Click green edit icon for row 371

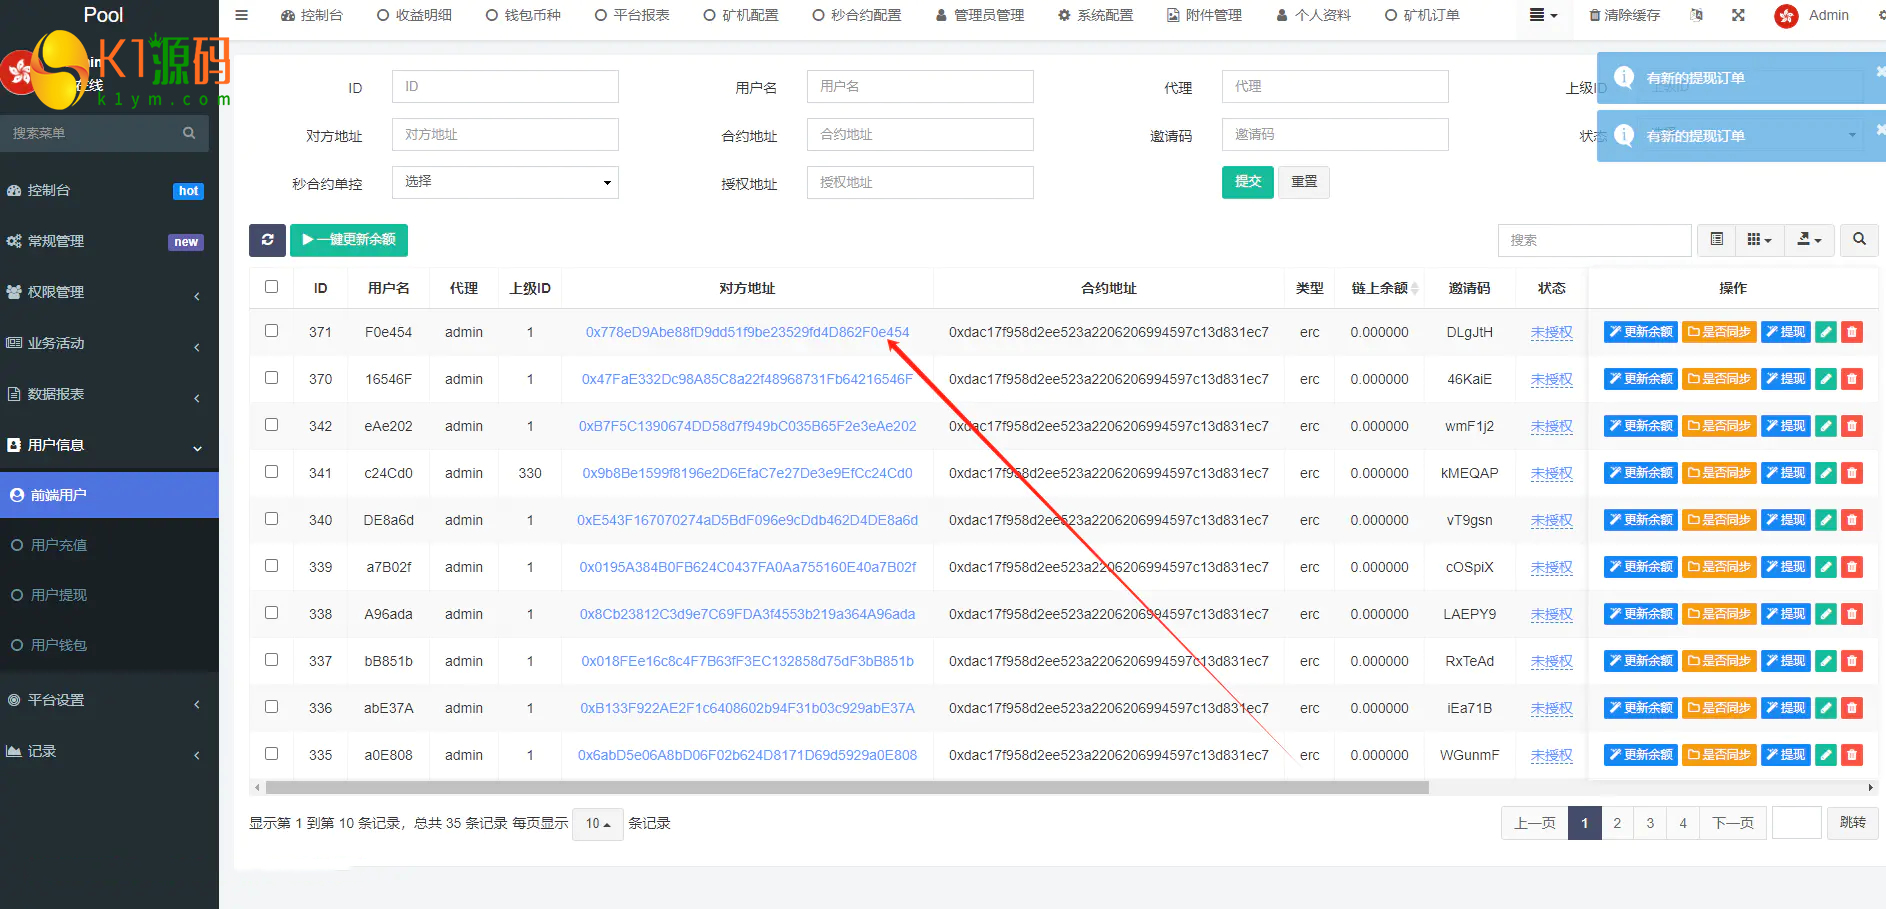click(1826, 332)
